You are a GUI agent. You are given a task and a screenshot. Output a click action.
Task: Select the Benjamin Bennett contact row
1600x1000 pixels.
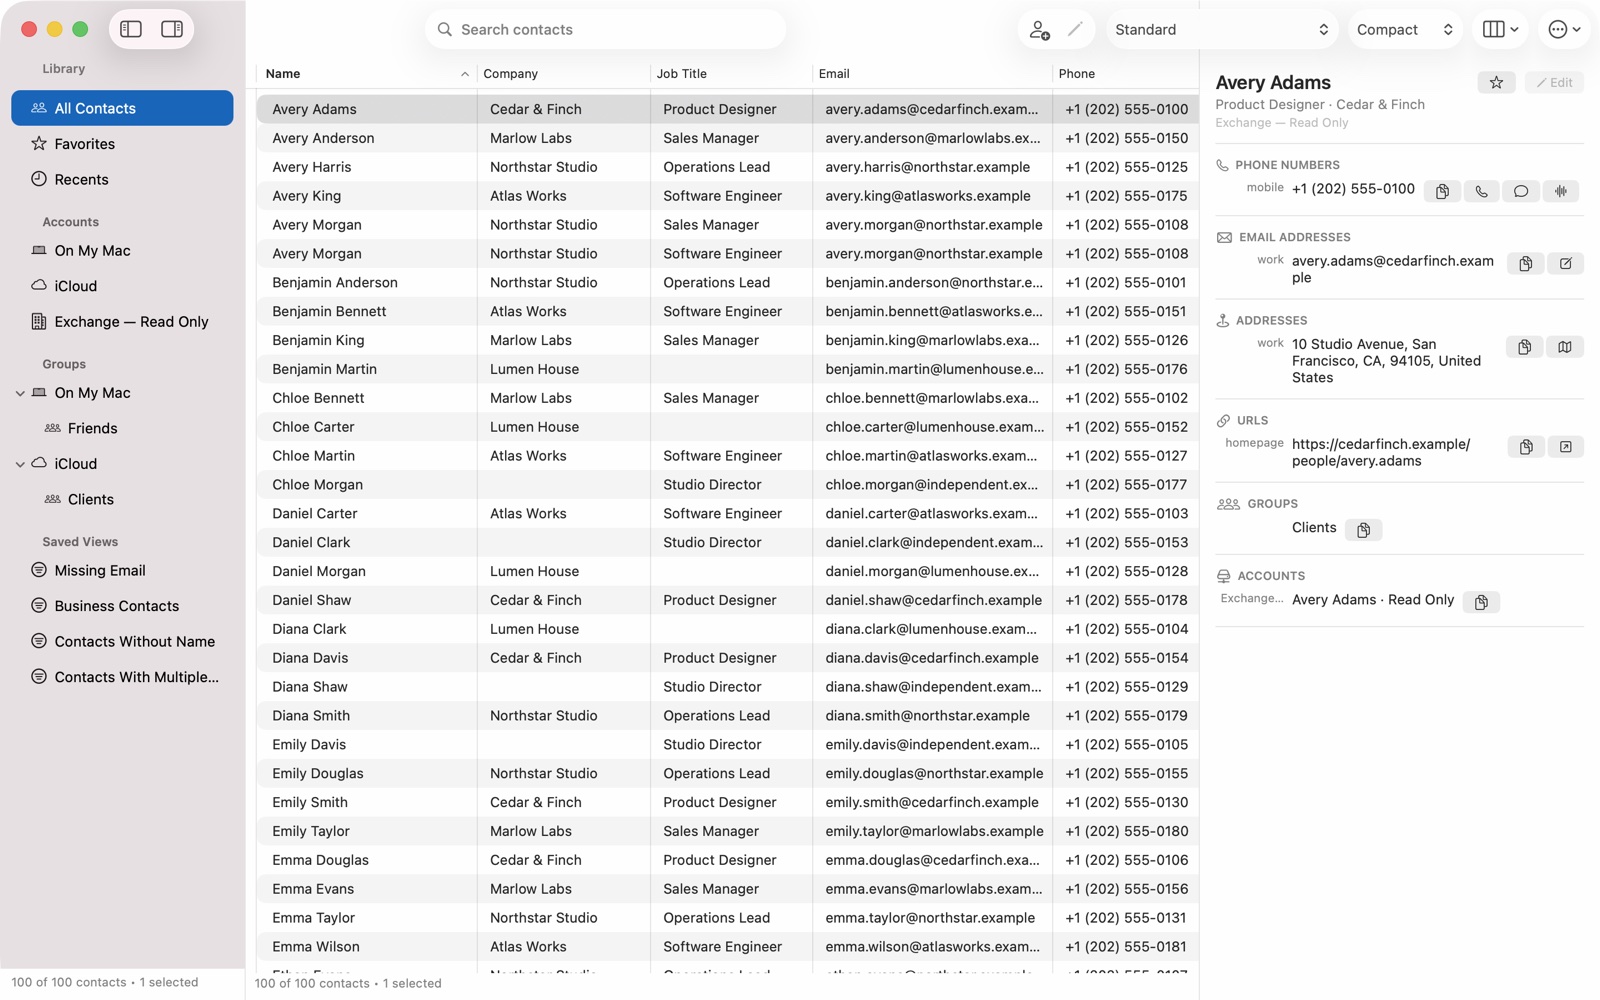(727, 312)
